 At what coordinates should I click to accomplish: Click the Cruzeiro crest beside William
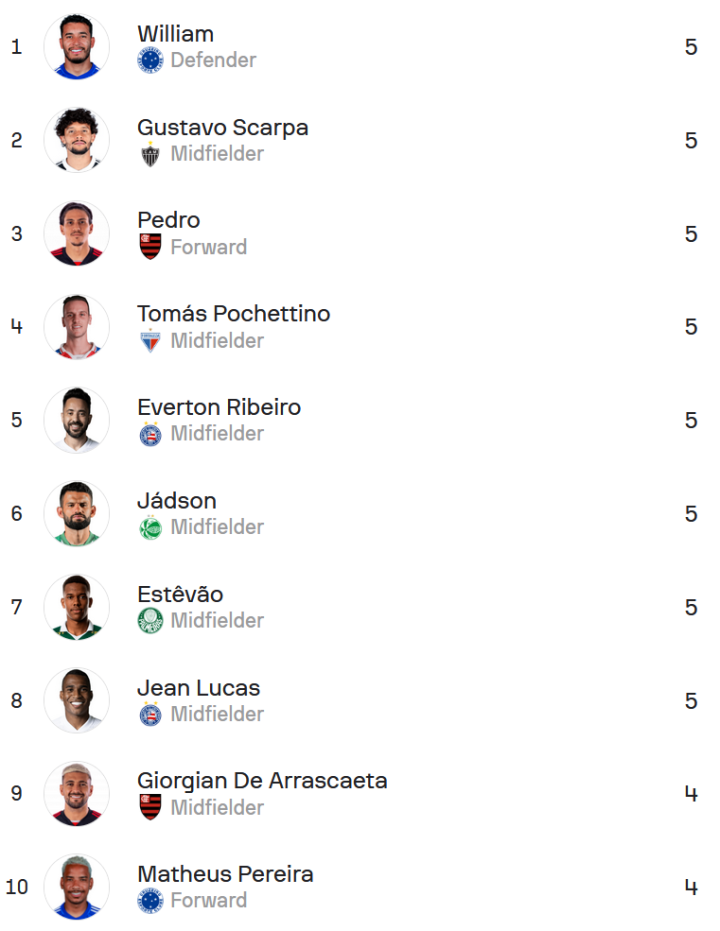(x=150, y=60)
